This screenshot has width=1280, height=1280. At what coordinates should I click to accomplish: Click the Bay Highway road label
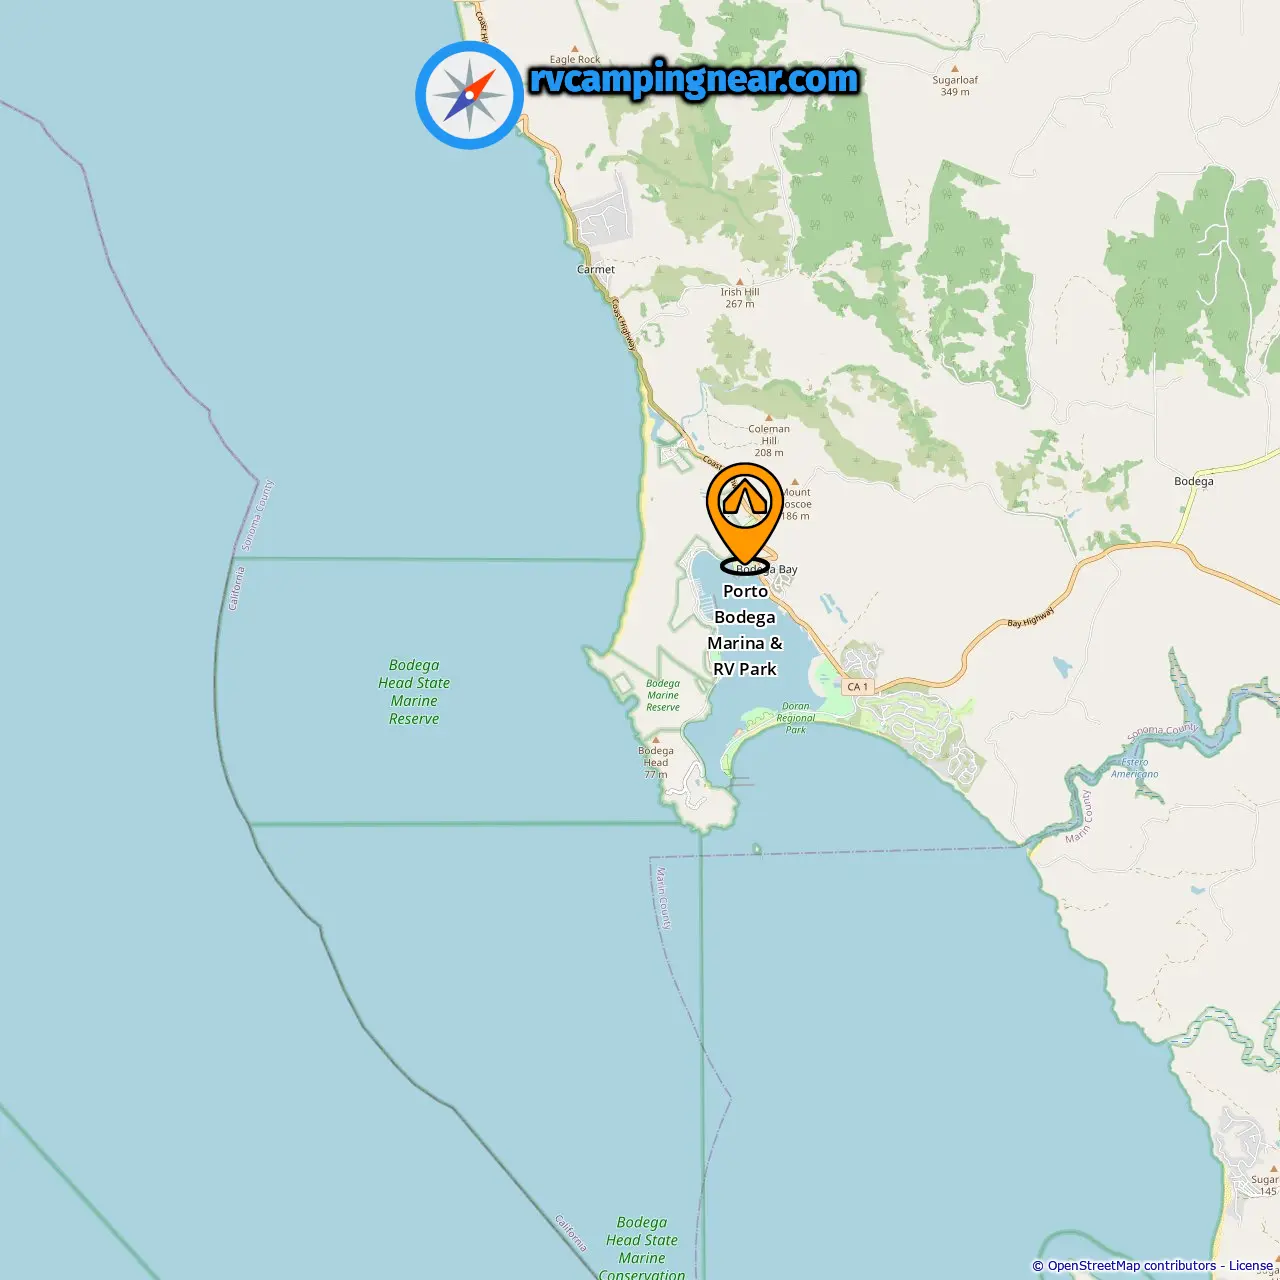pos(1031,617)
